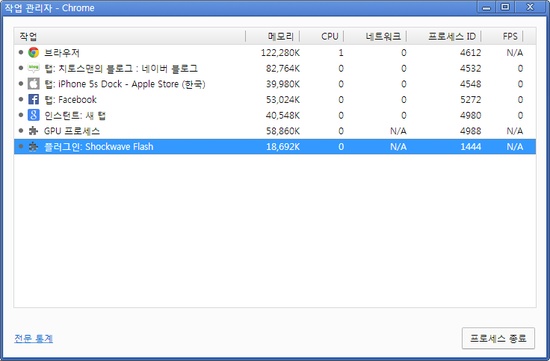Viewport: 550px width, 361px height.
Task: Click the Facebook tab icon
Action: [34, 100]
